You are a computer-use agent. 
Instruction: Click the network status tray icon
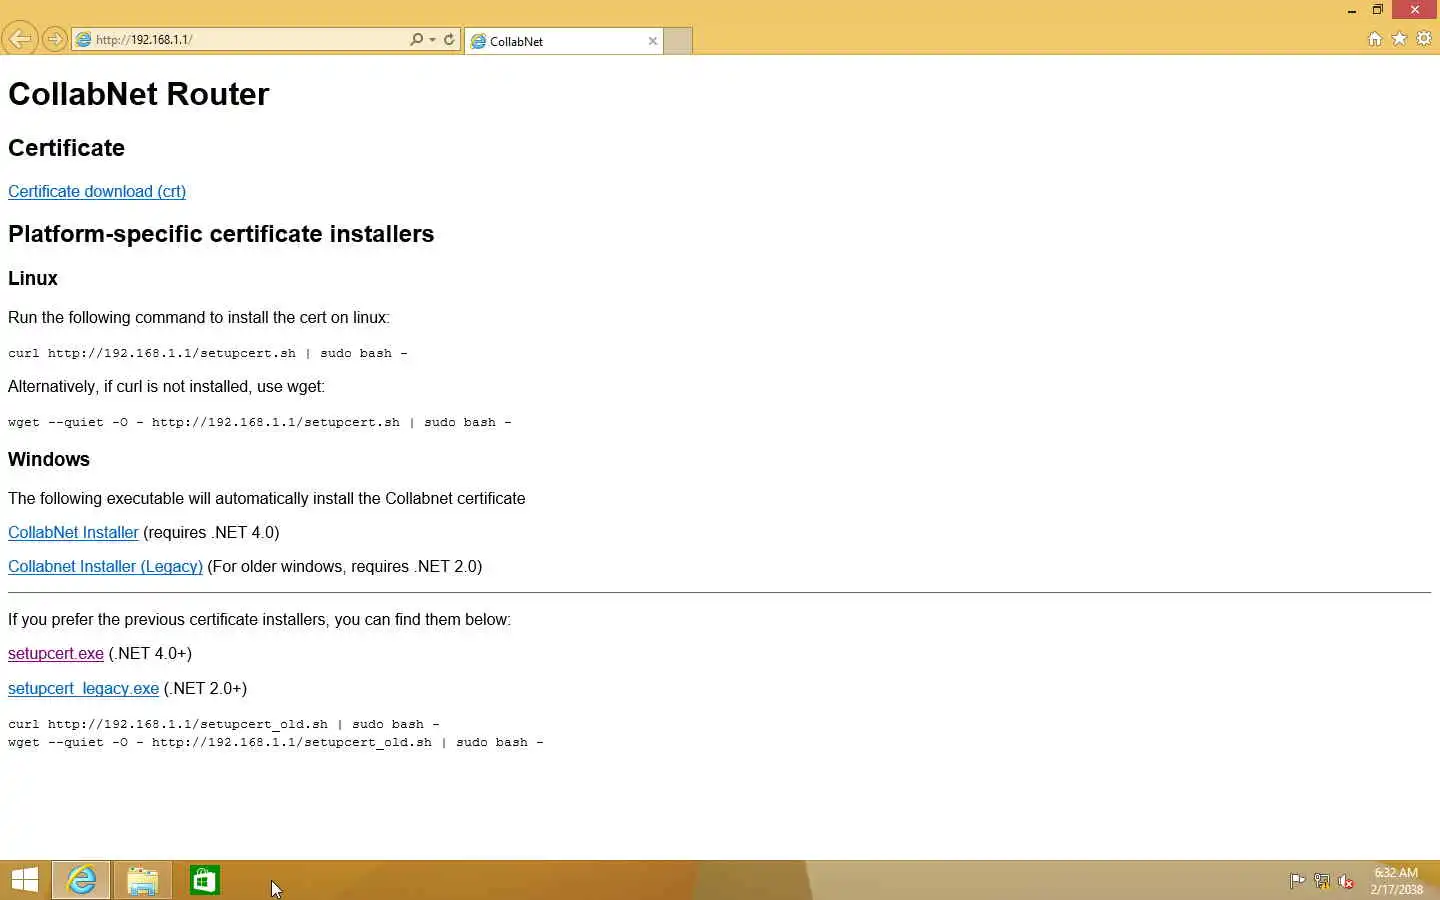tap(1321, 881)
